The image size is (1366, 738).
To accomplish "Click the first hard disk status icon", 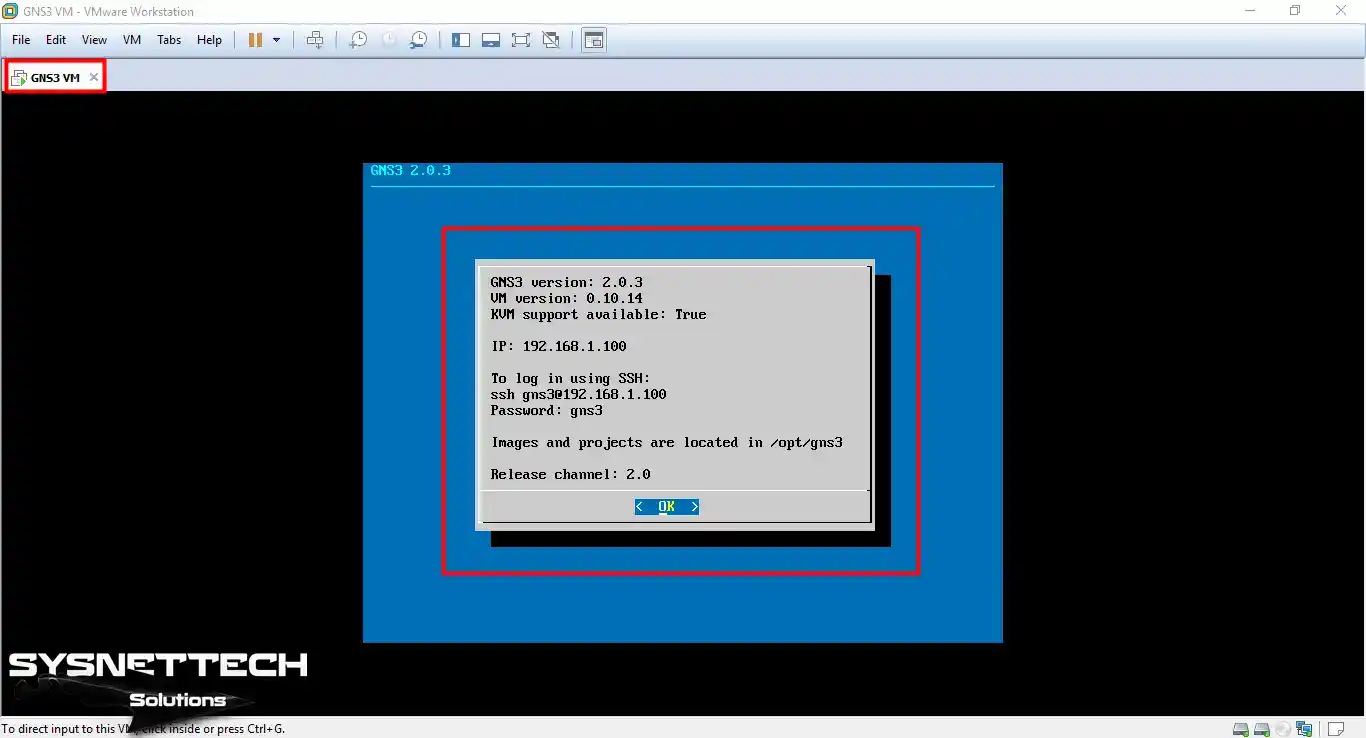I will click(x=1240, y=729).
